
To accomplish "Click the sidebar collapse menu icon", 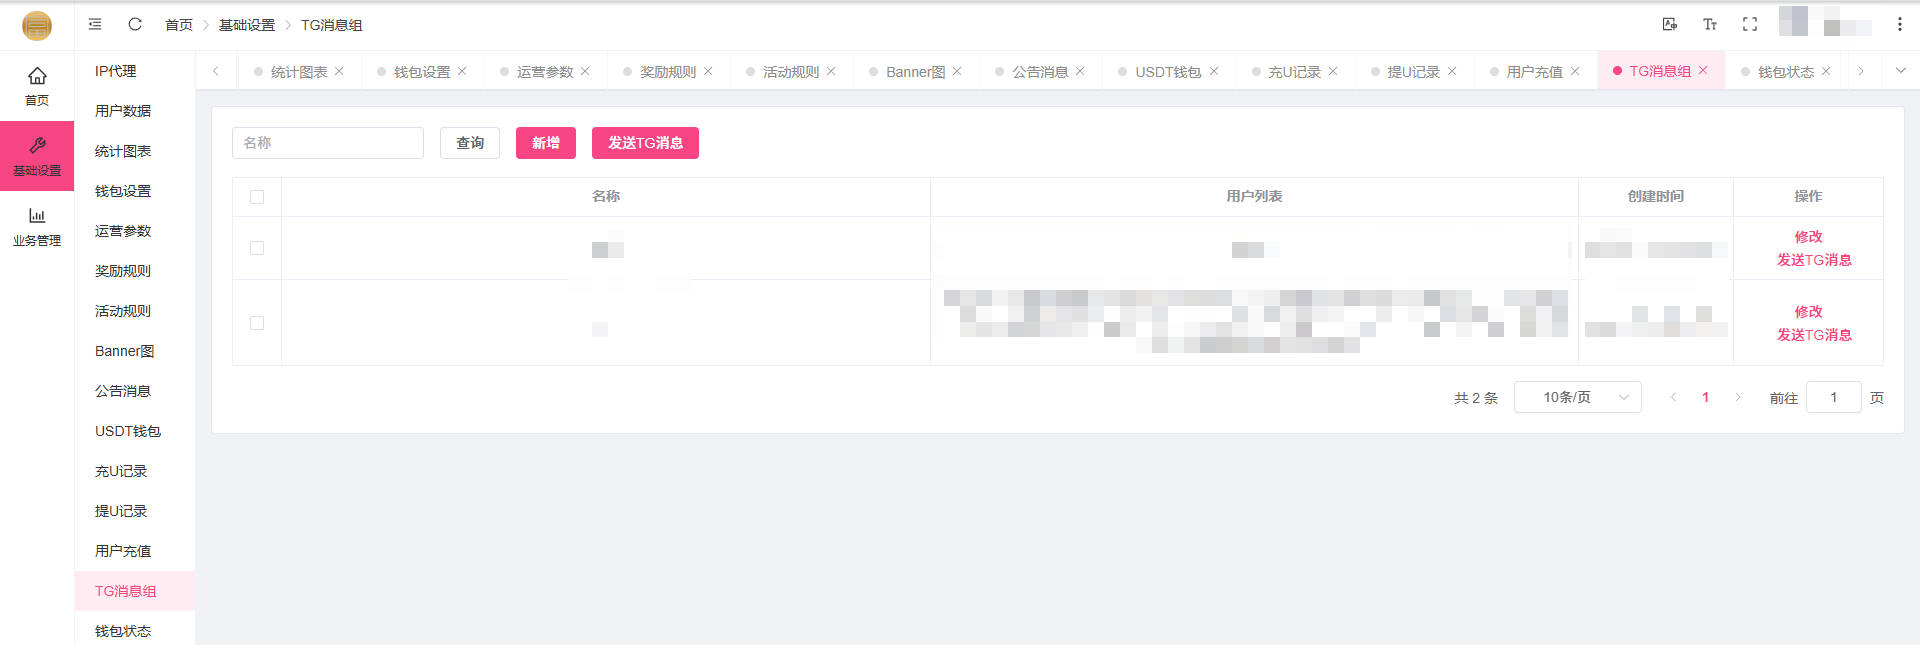I will (95, 24).
